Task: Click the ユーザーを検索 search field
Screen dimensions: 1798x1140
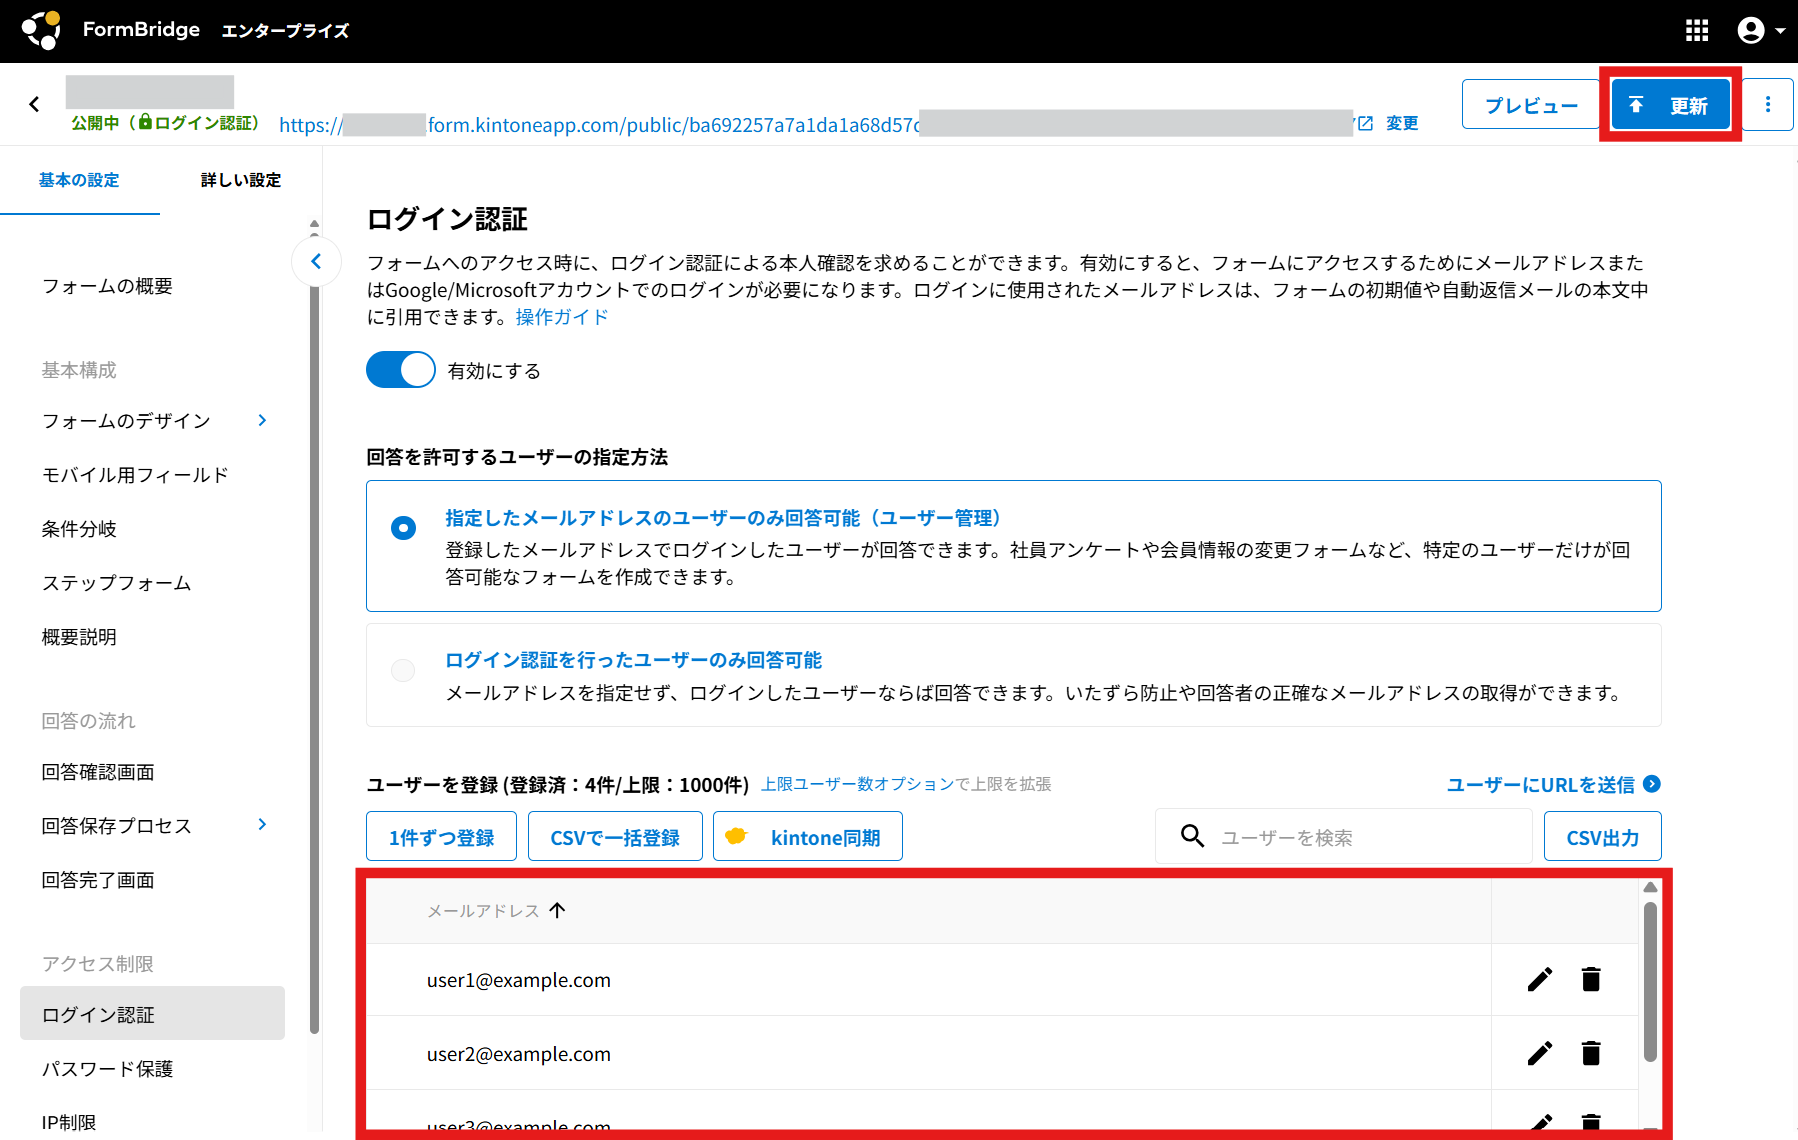Action: tap(1360, 837)
